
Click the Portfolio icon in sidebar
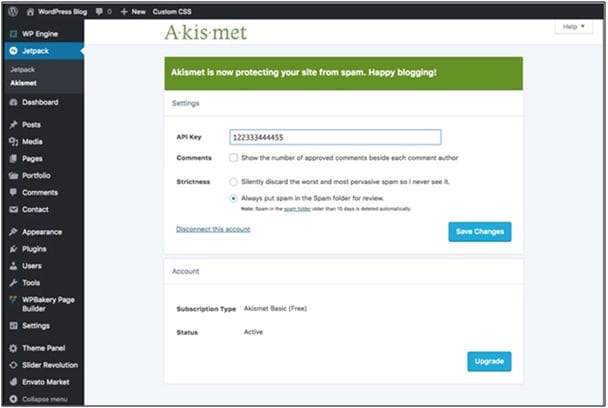[x=14, y=176]
